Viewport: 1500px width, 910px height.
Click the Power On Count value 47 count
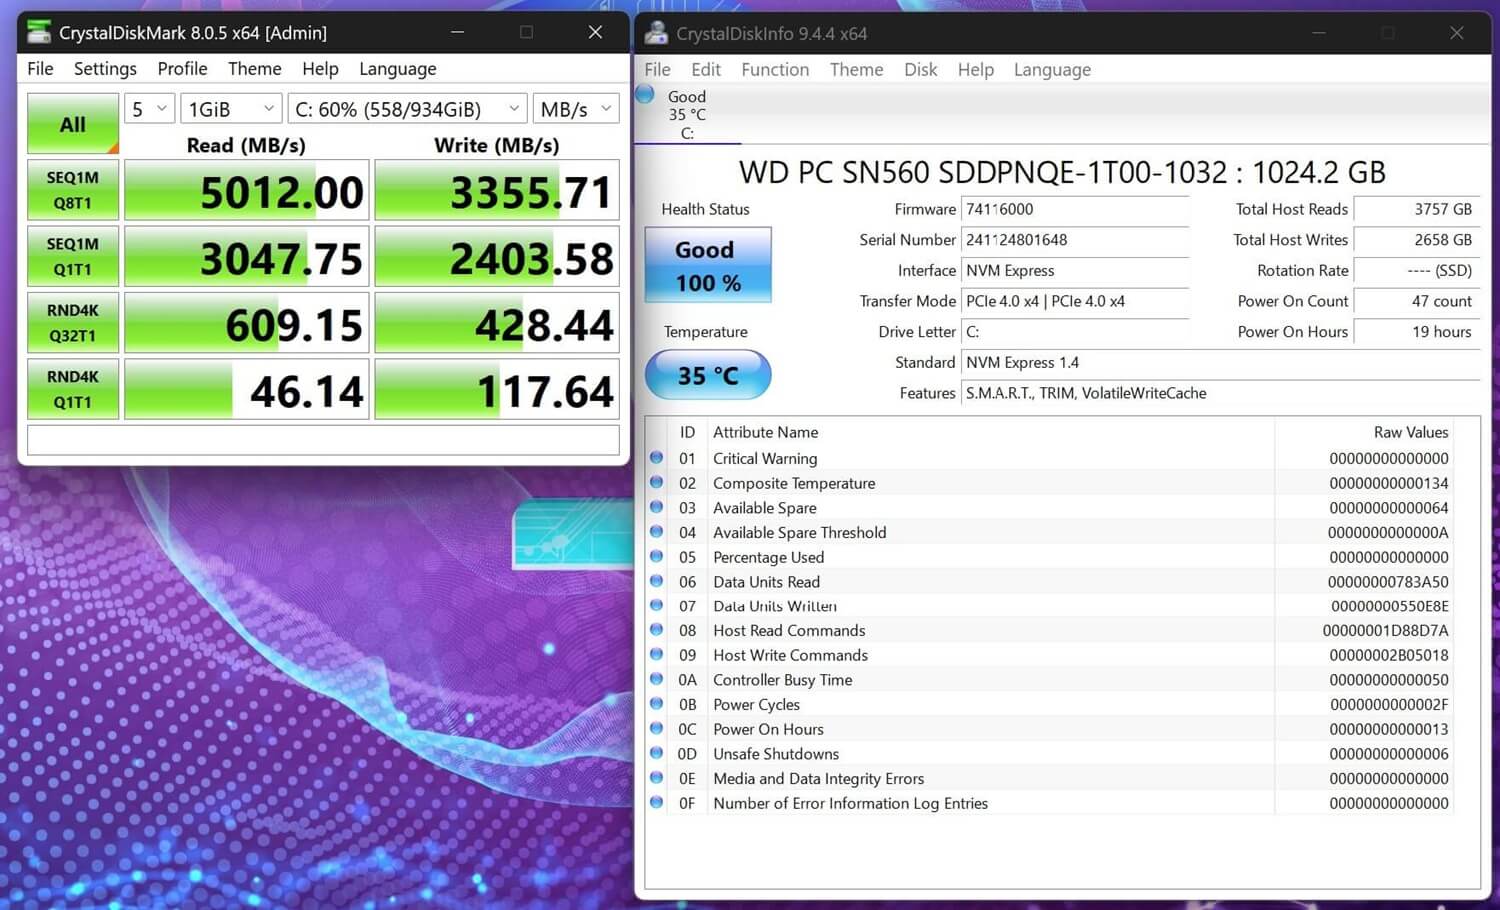[x=1417, y=301]
